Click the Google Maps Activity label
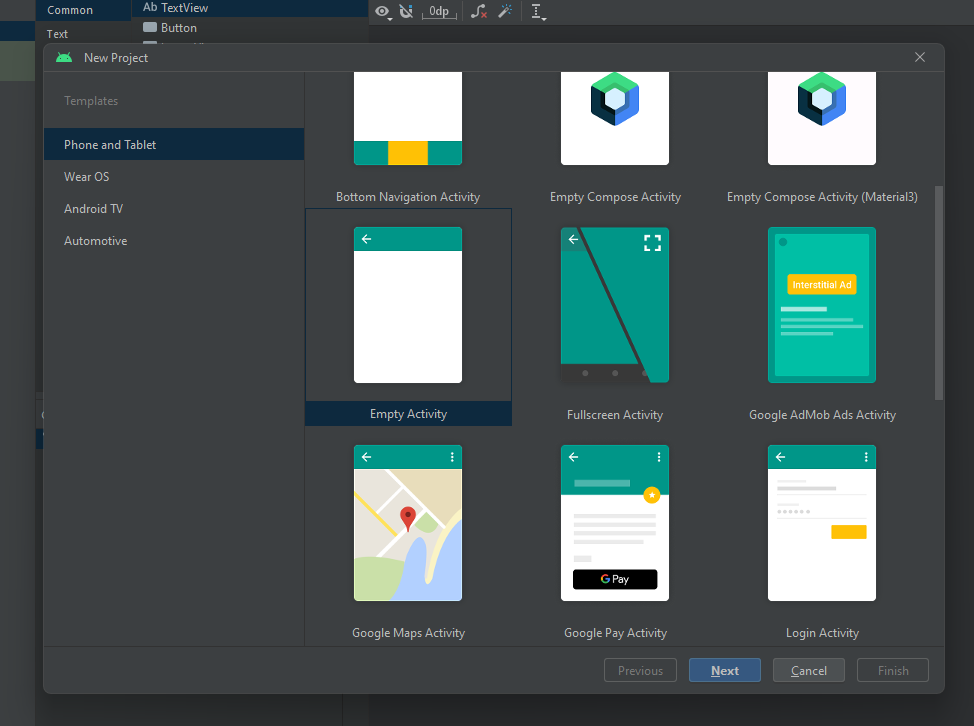Image resolution: width=974 pixels, height=726 pixels. click(x=408, y=633)
